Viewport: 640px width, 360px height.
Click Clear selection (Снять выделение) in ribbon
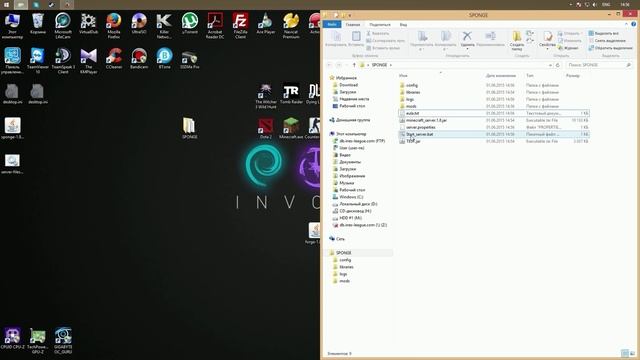tap(607, 41)
